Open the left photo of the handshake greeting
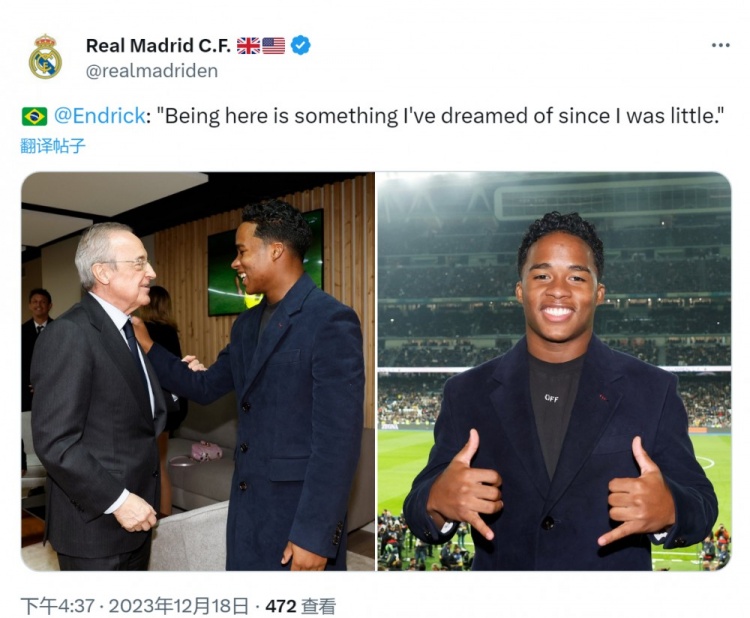The height and width of the screenshot is (618, 750). pos(198,371)
